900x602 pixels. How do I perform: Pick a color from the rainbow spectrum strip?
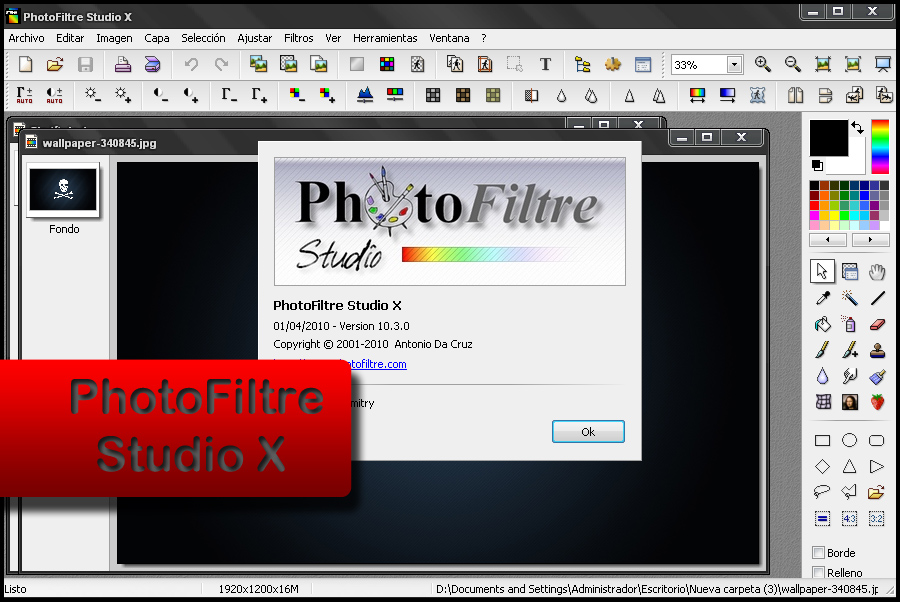pyautogui.click(x=880, y=146)
